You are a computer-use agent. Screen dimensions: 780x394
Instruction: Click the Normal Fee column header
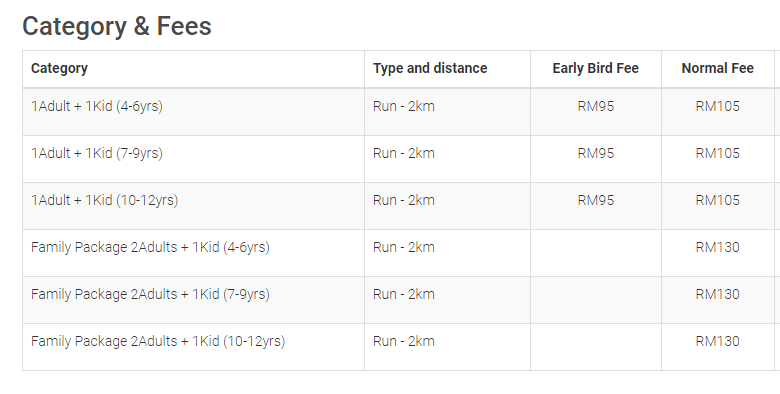[717, 68]
